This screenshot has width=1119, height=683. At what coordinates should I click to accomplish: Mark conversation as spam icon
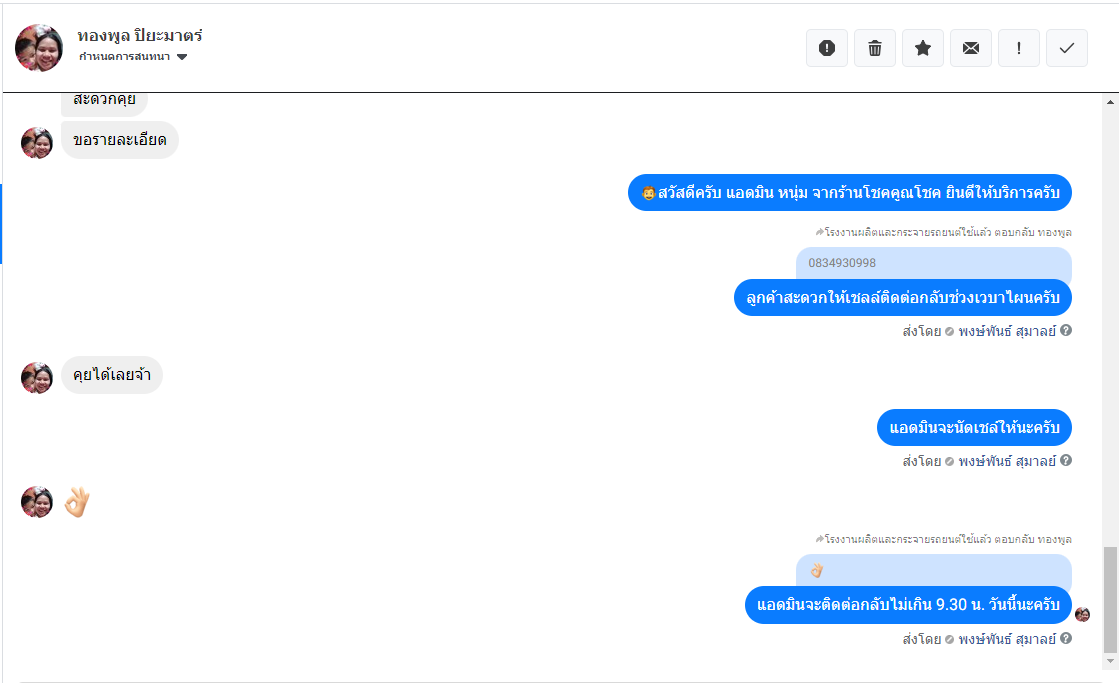826,48
